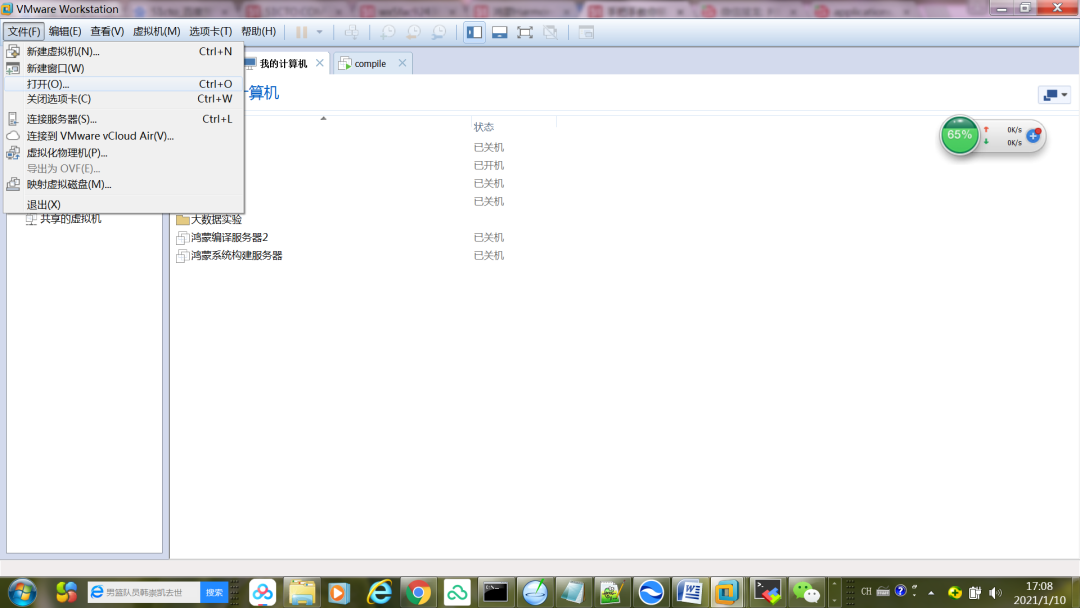Click the send Ctrl+Alt+Del toolbar icon
This screenshot has height=608, width=1080.
click(352, 32)
